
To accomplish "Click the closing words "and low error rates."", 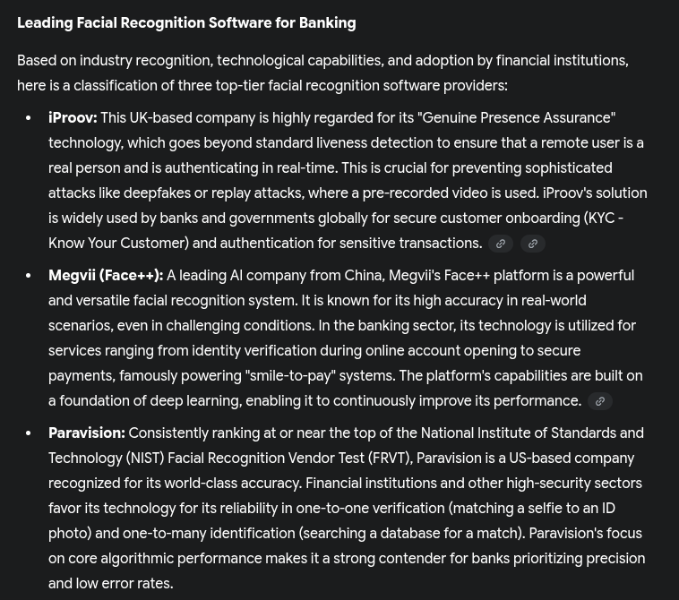I will [x=110, y=583].
